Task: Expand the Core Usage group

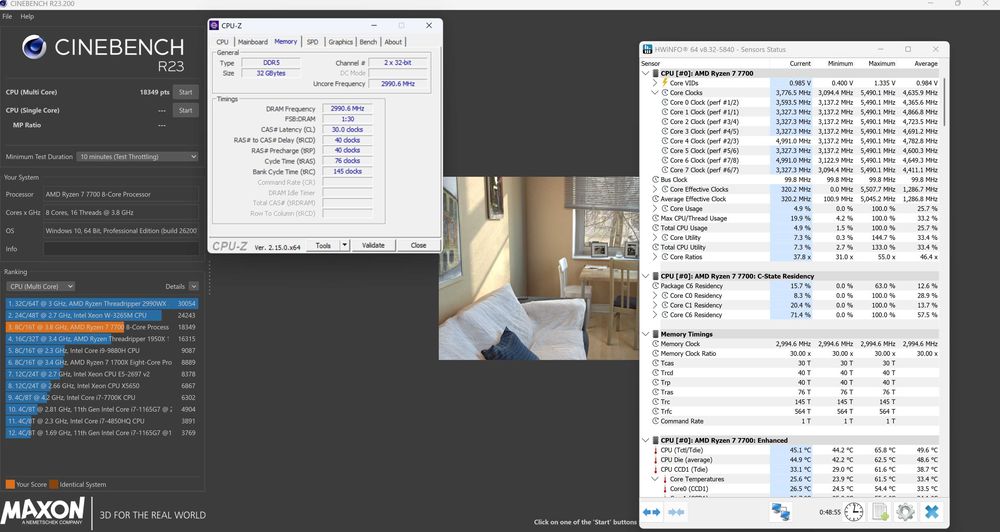Action: [x=655, y=209]
